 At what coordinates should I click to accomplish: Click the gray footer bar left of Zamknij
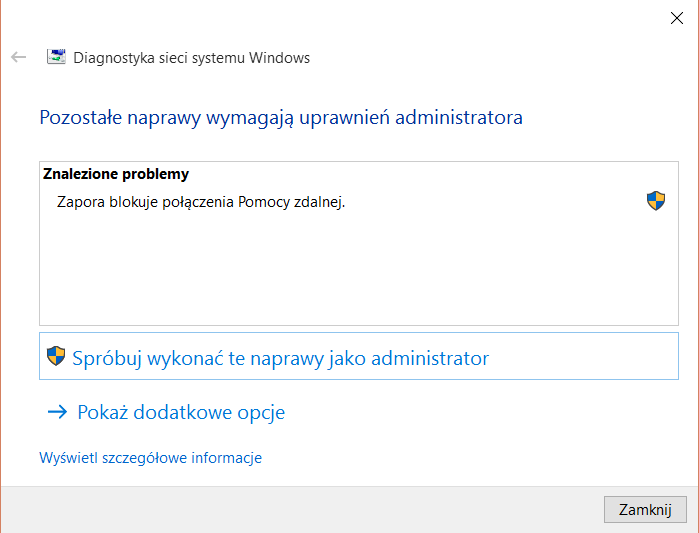pos(300,509)
